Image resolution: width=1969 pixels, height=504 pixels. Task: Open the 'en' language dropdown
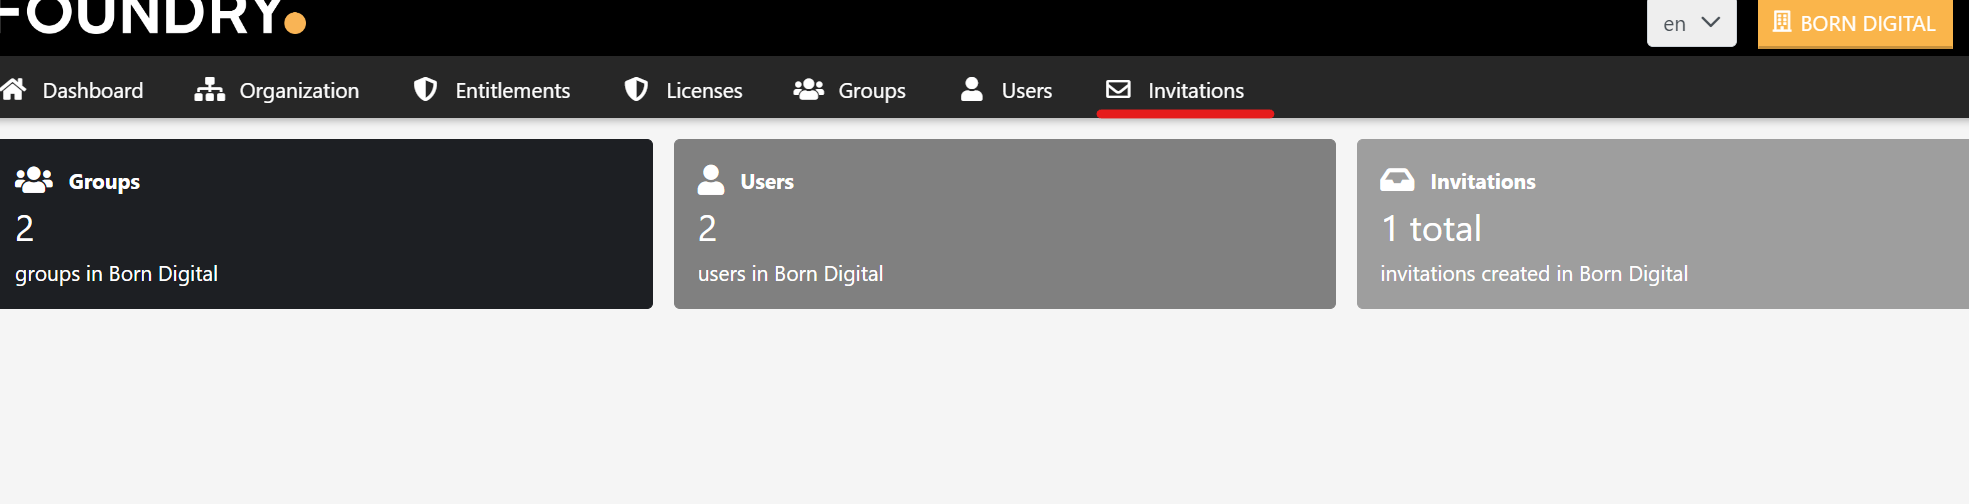tap(1692, 23)
